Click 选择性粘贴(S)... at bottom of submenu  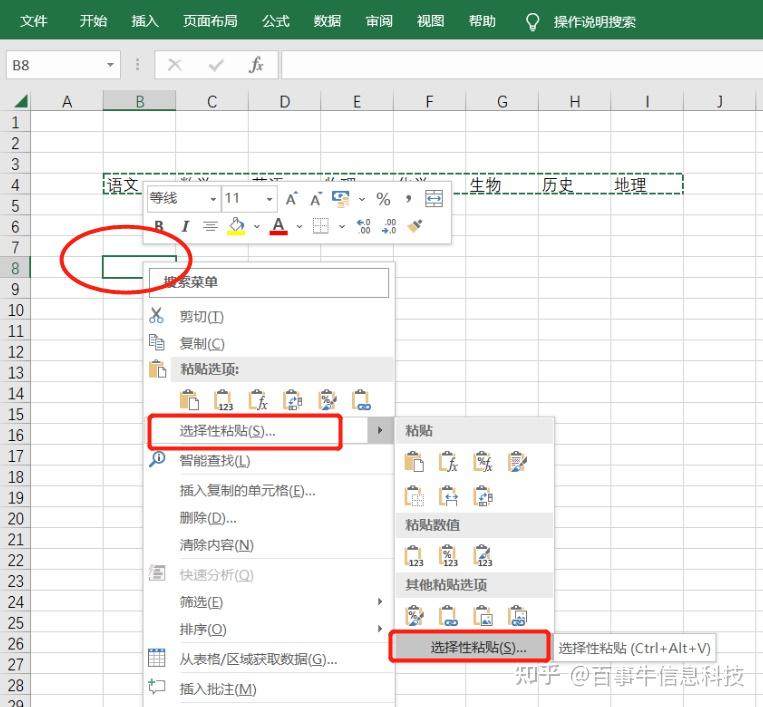[x=470, y=647]
